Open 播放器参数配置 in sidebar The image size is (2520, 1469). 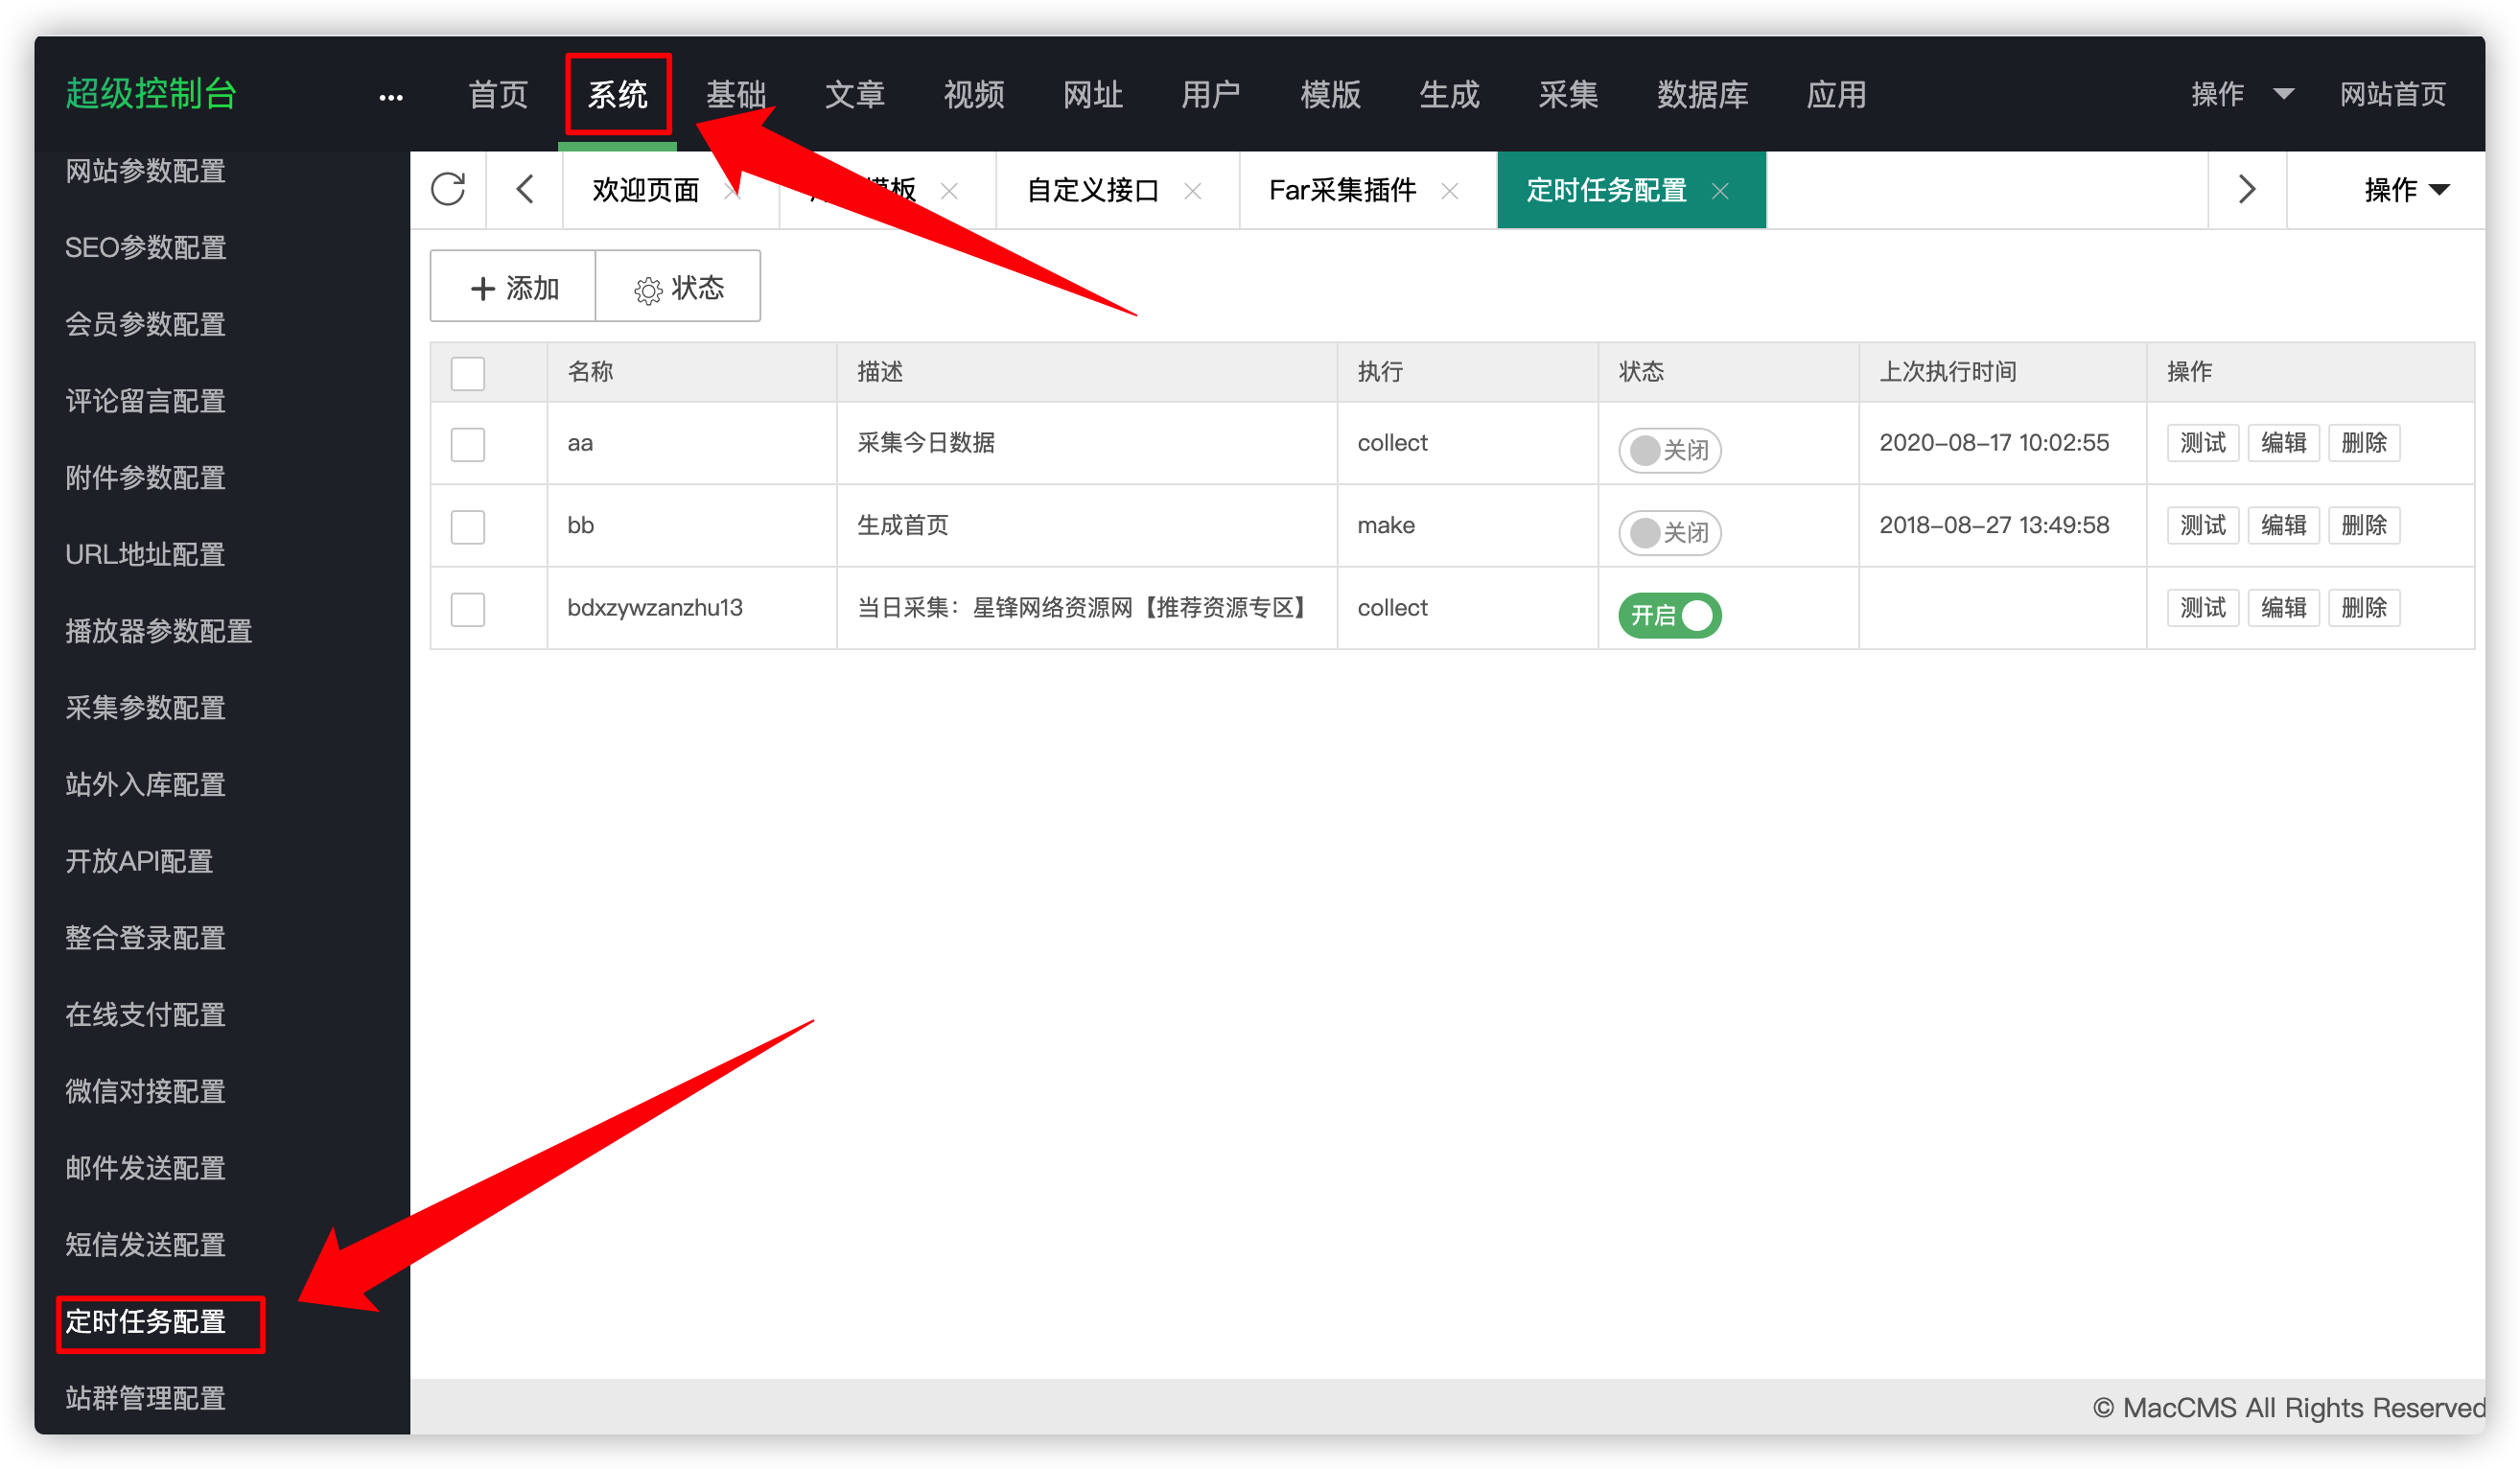[158, 632]
